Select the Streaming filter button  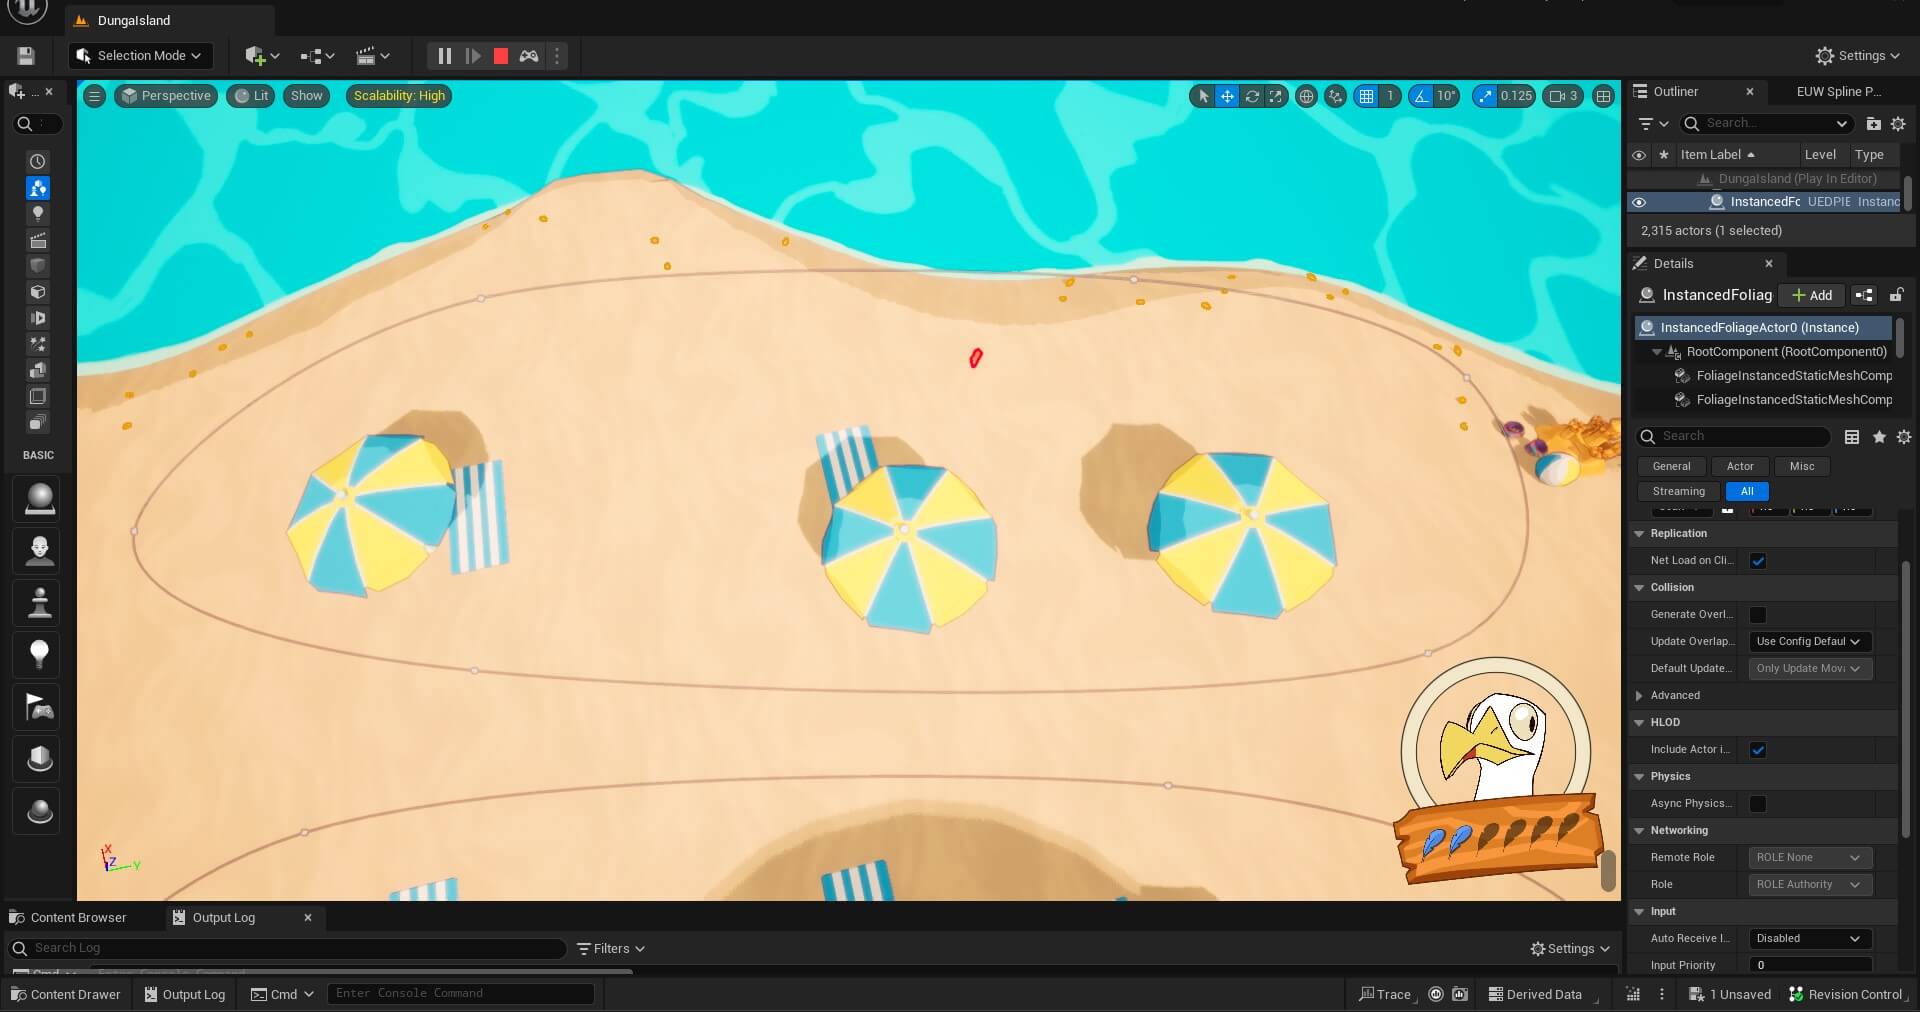1678,492
